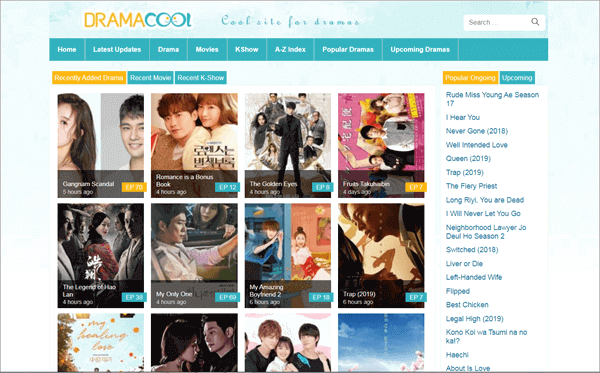Screen dimensions: 600x373
Task: Select the Popular Ongoing tab
Action: point(470,78)
